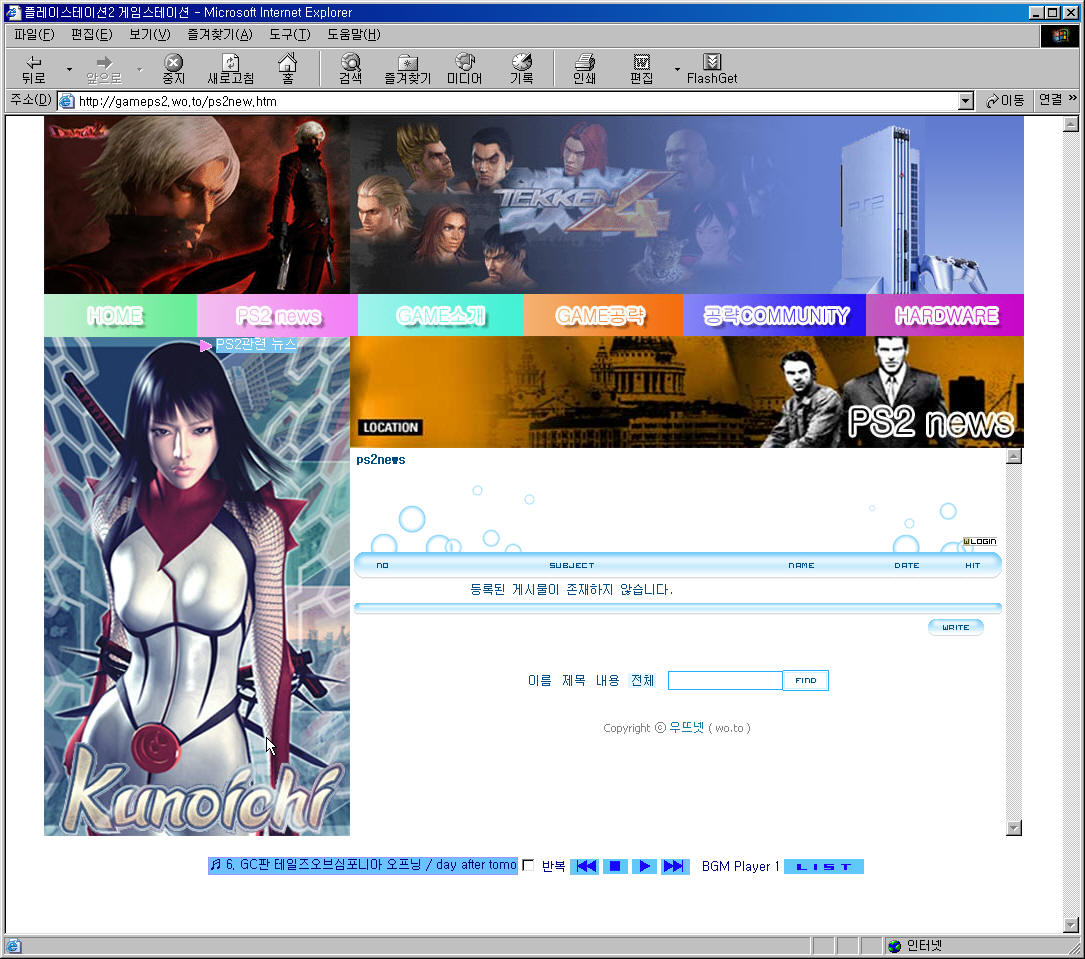Select the 전체 search option
The height and width of the screenshot is (959, 1085).
click(642, 680)
